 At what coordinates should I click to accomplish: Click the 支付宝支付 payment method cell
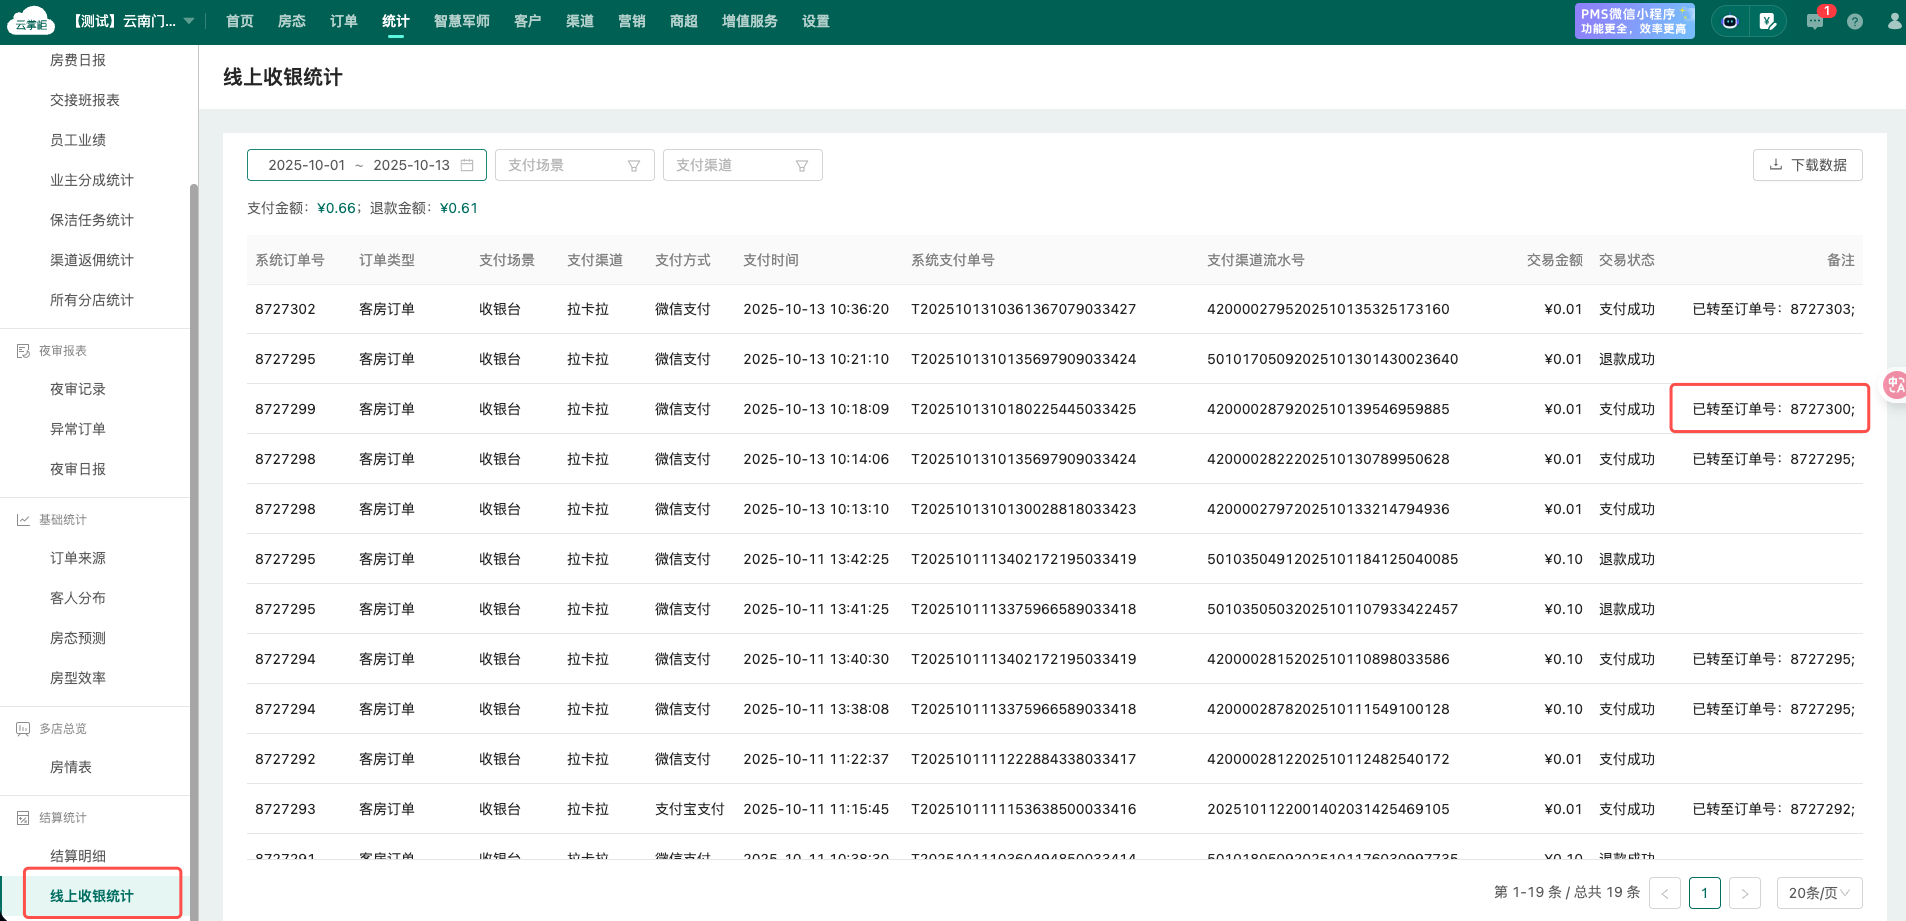click(690, 809)
